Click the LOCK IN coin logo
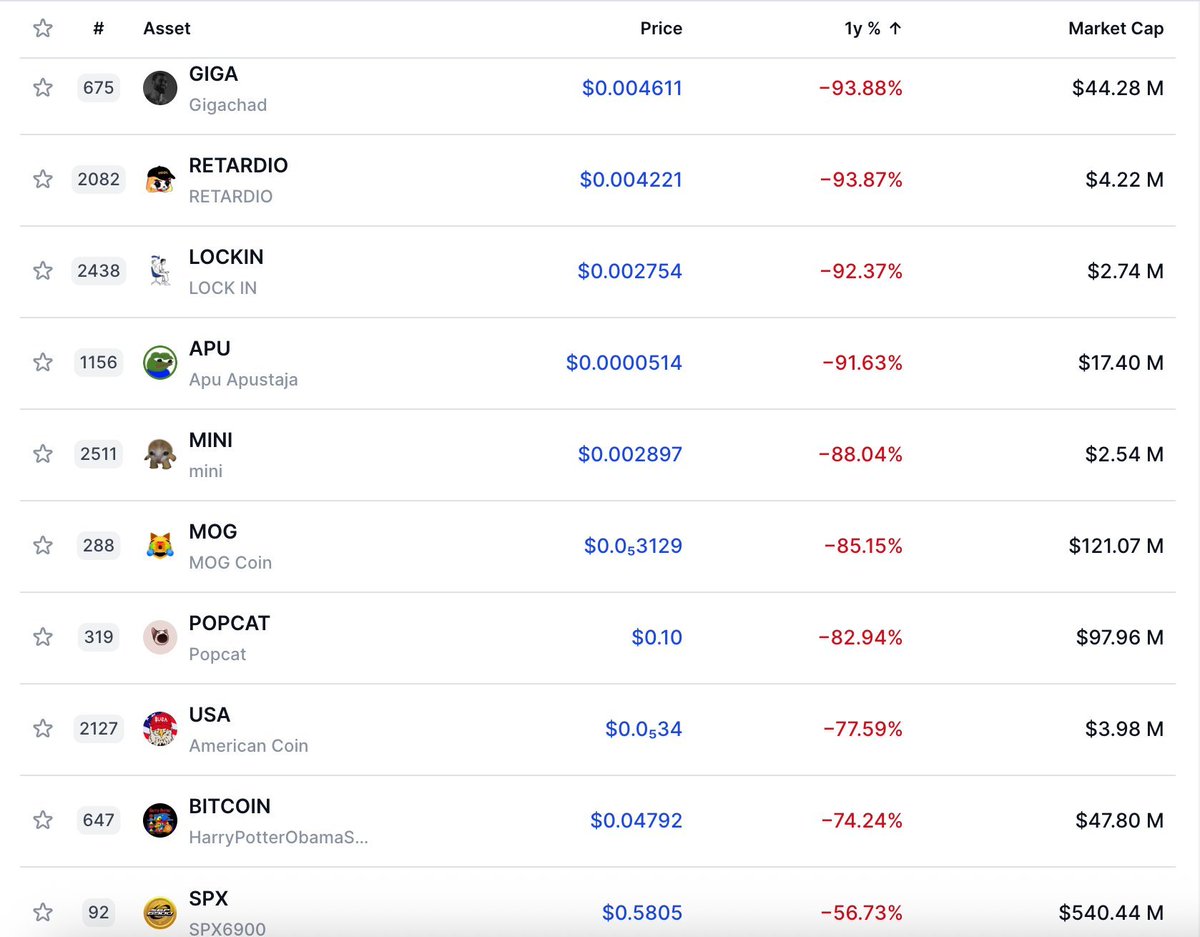Screen dimensions: 1200x937 tap(160, 271)
